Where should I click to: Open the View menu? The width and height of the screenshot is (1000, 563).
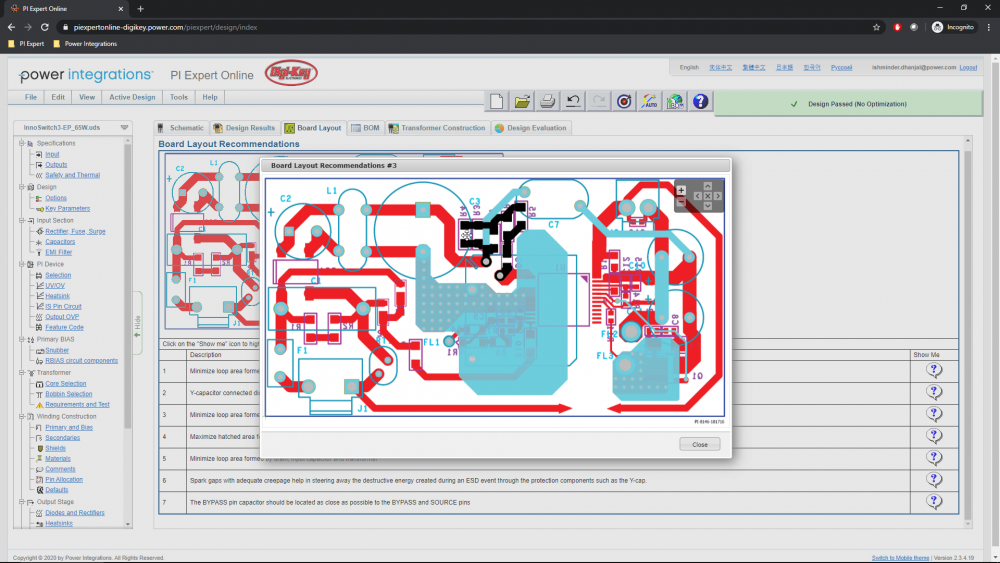[87, 98]
